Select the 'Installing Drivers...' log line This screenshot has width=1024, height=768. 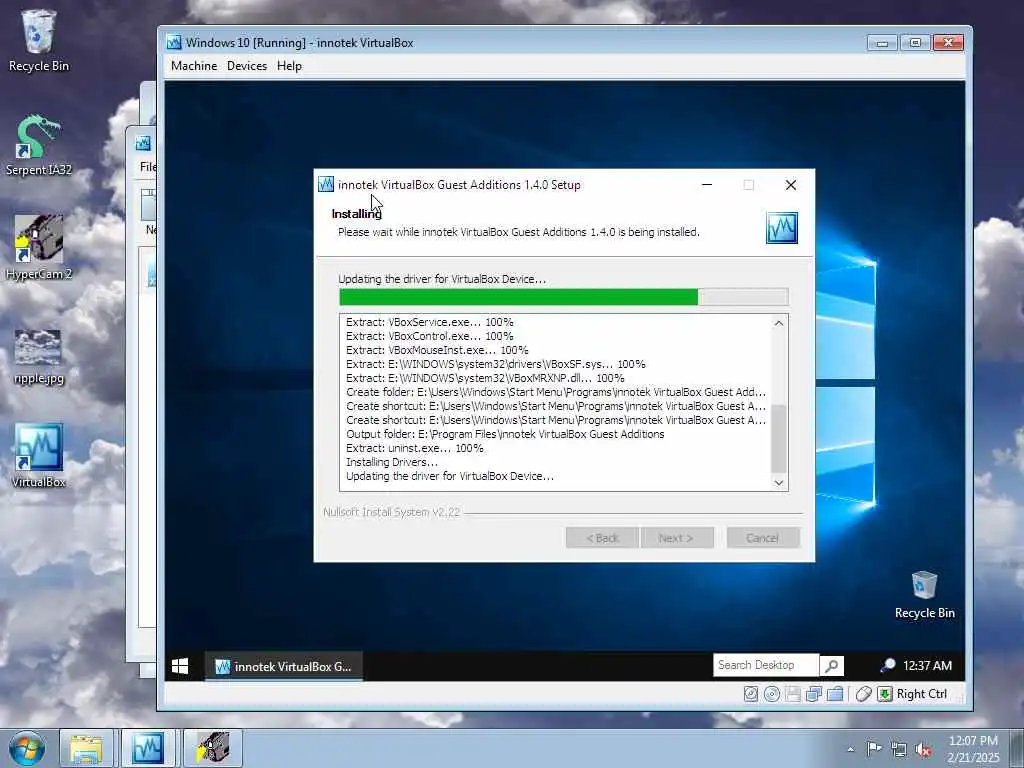point(392,462)
